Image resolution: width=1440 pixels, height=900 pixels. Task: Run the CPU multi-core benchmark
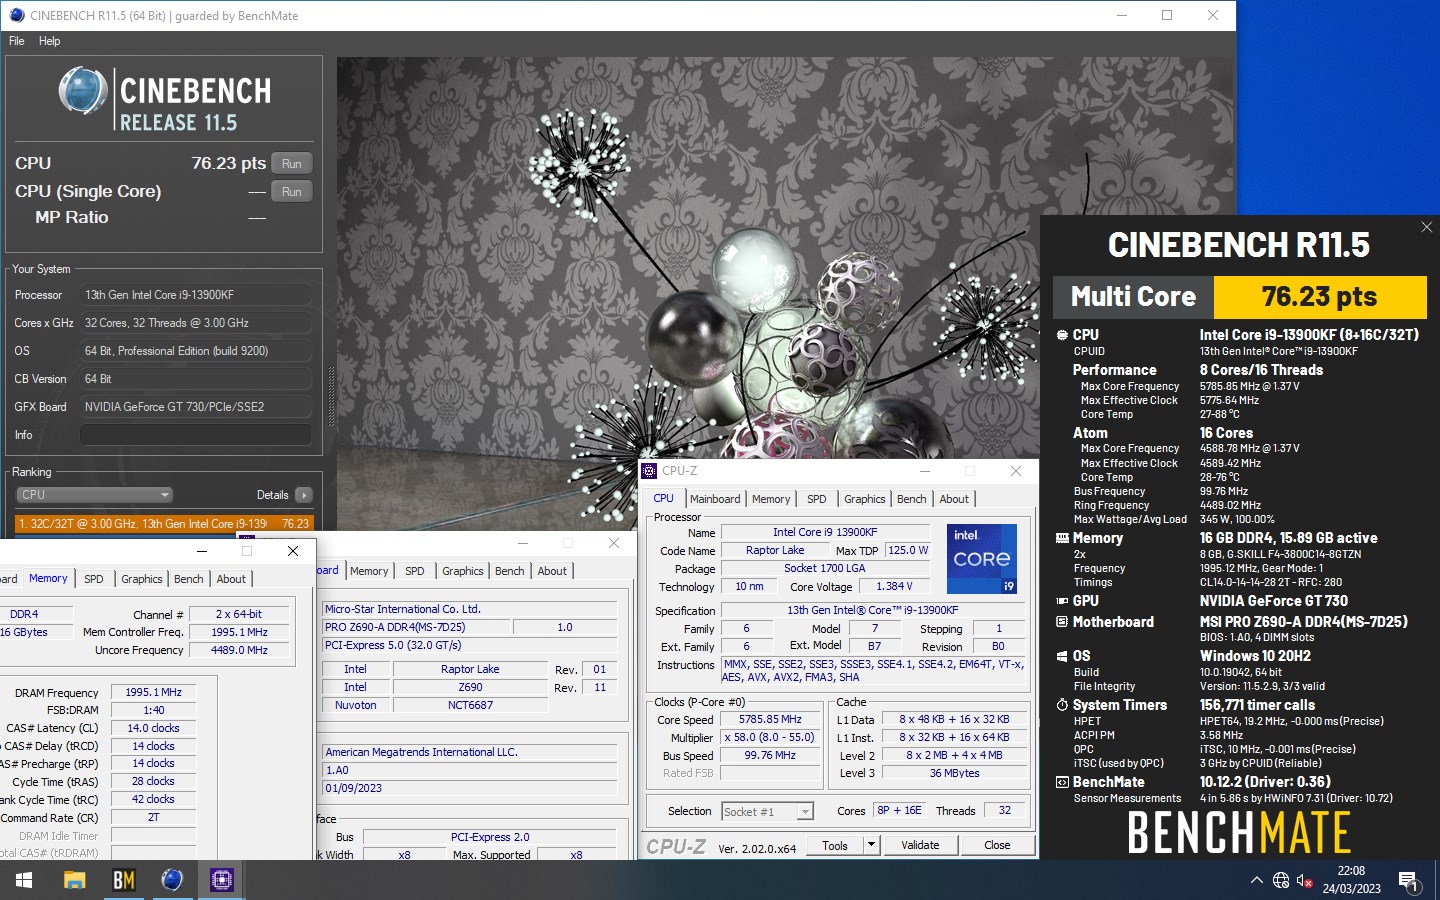pos(292,164)
